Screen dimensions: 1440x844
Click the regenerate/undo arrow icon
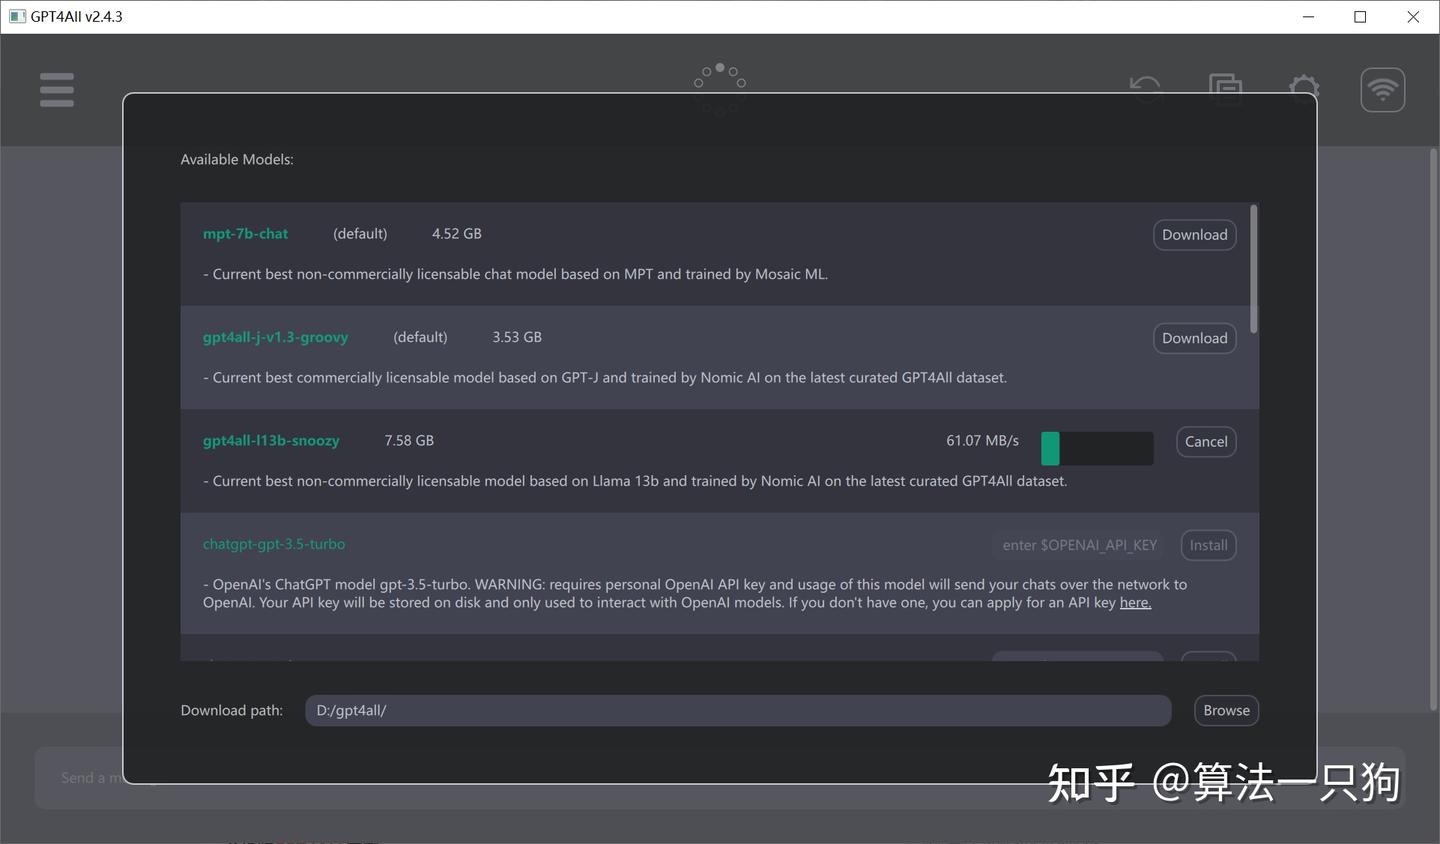(x=1144, y=89)
